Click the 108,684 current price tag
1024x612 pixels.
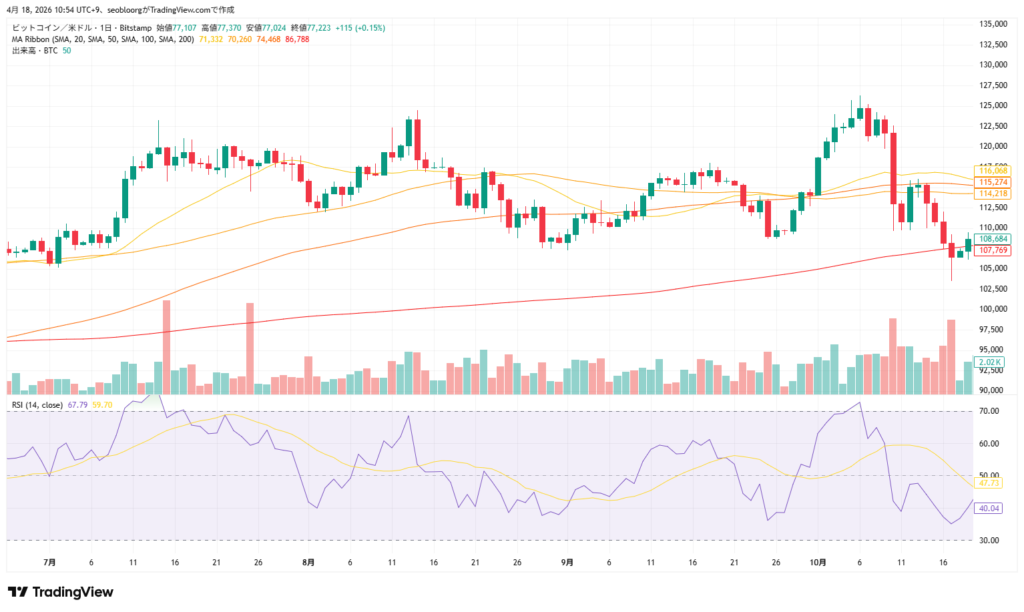pyautogui.click(x=993, y=239)
